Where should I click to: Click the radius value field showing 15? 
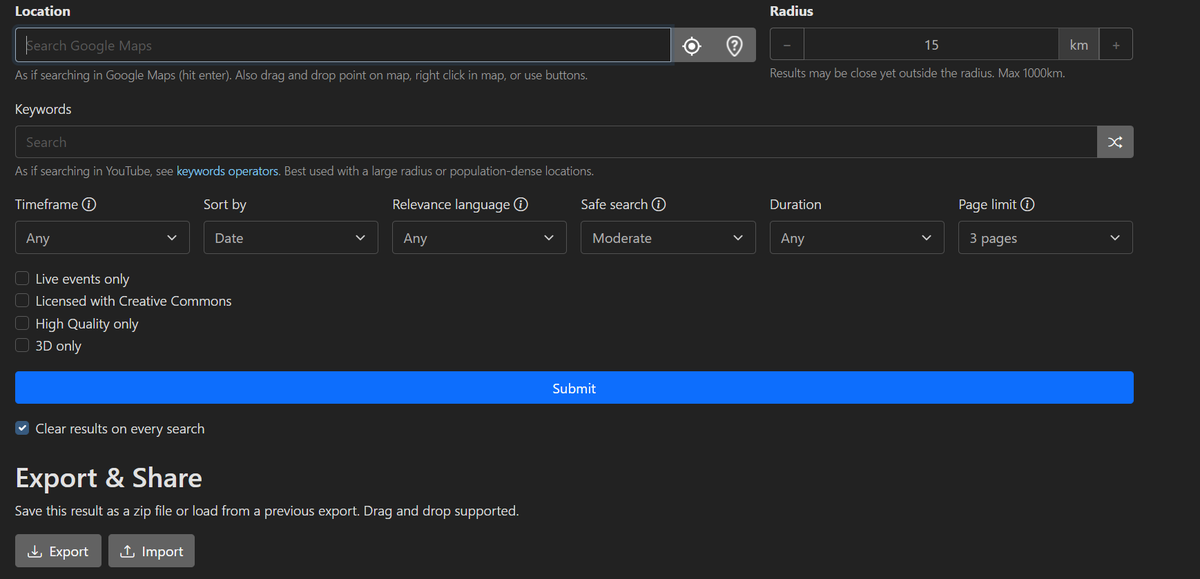[931, 45]
